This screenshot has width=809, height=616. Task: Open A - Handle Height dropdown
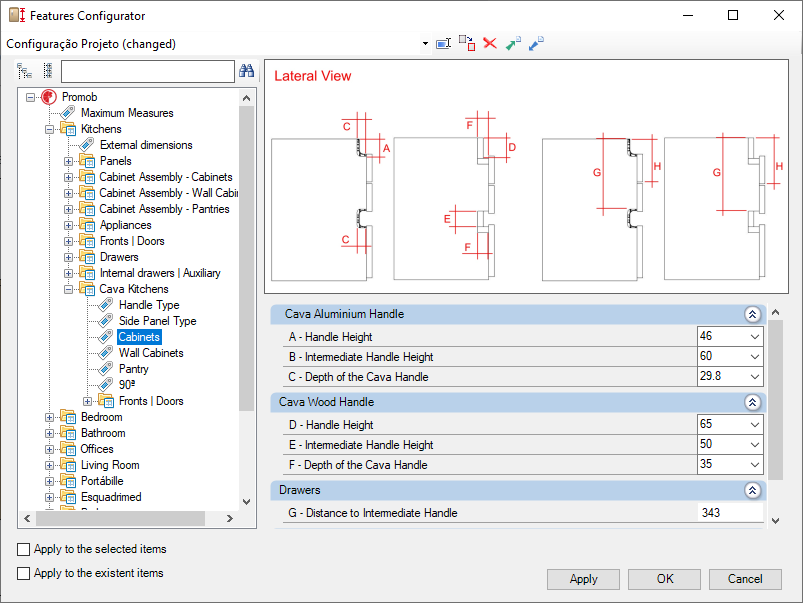pos(755,337)
